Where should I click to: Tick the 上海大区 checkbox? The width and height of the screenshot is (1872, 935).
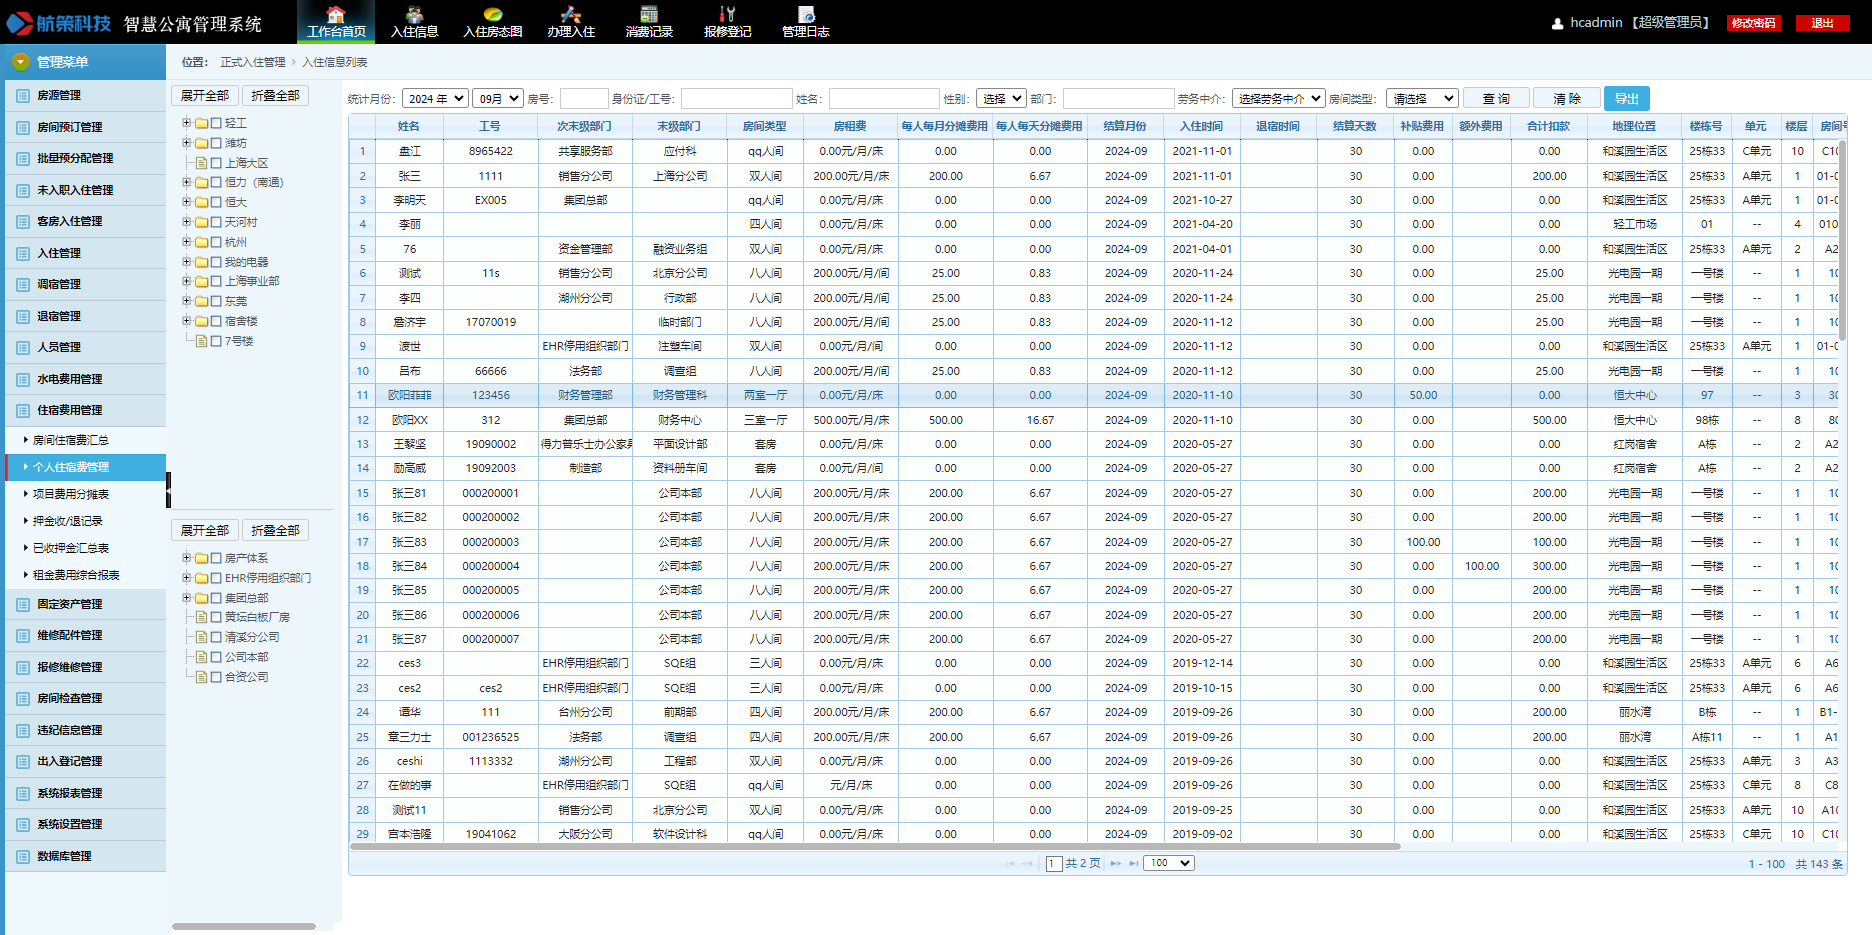coord(216,163)
